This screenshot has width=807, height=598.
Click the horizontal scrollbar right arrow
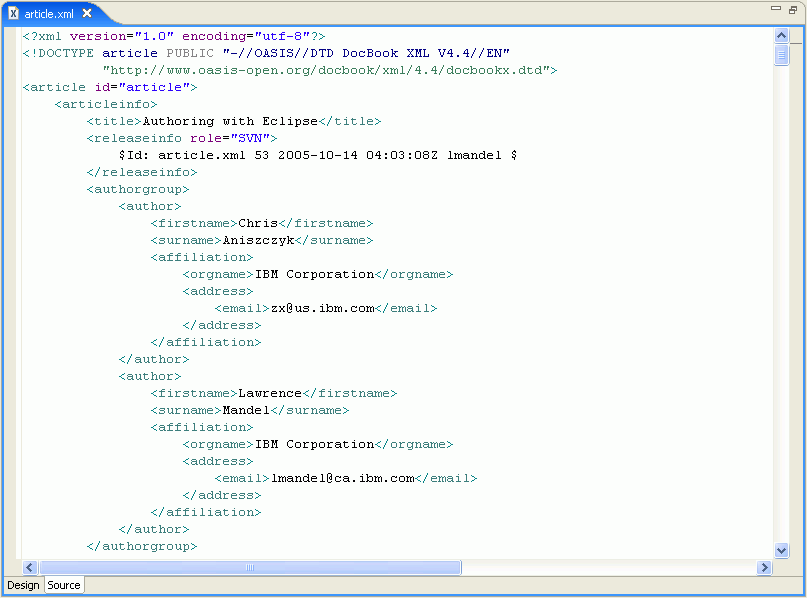pyautogui.click(x=764, y=567)
